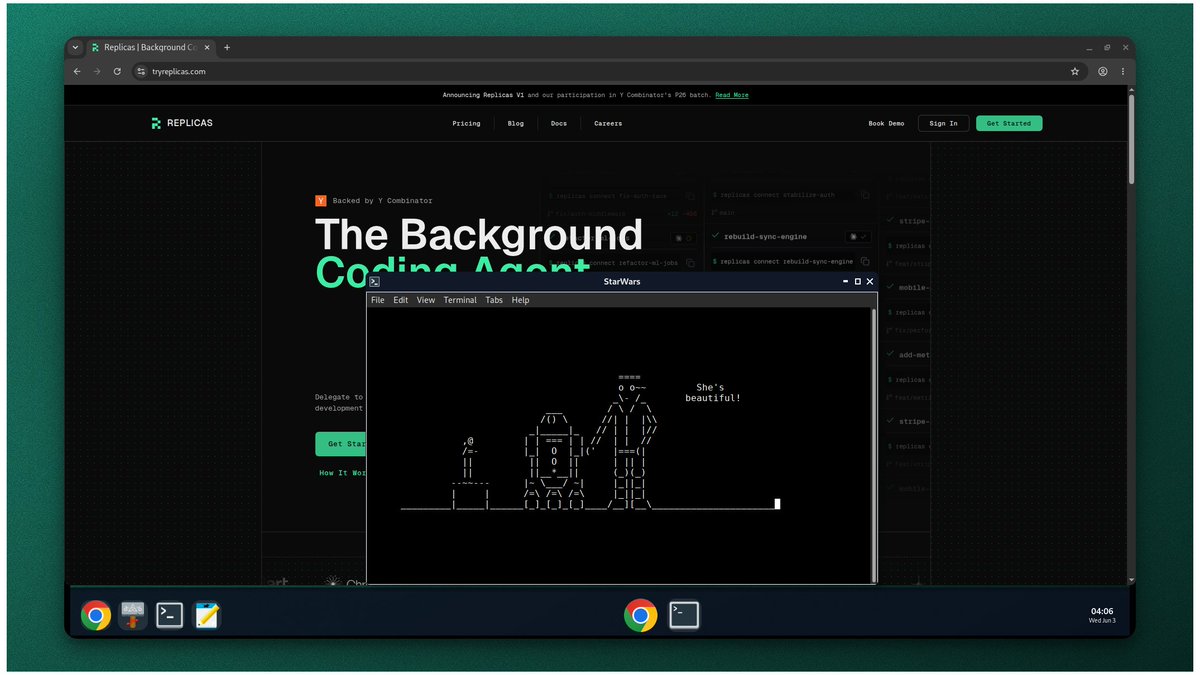The width and height of the screenshot is (1200, 675).
Task: Open the keyboard installer icon in taskbar
Action: tap(133, 615)
